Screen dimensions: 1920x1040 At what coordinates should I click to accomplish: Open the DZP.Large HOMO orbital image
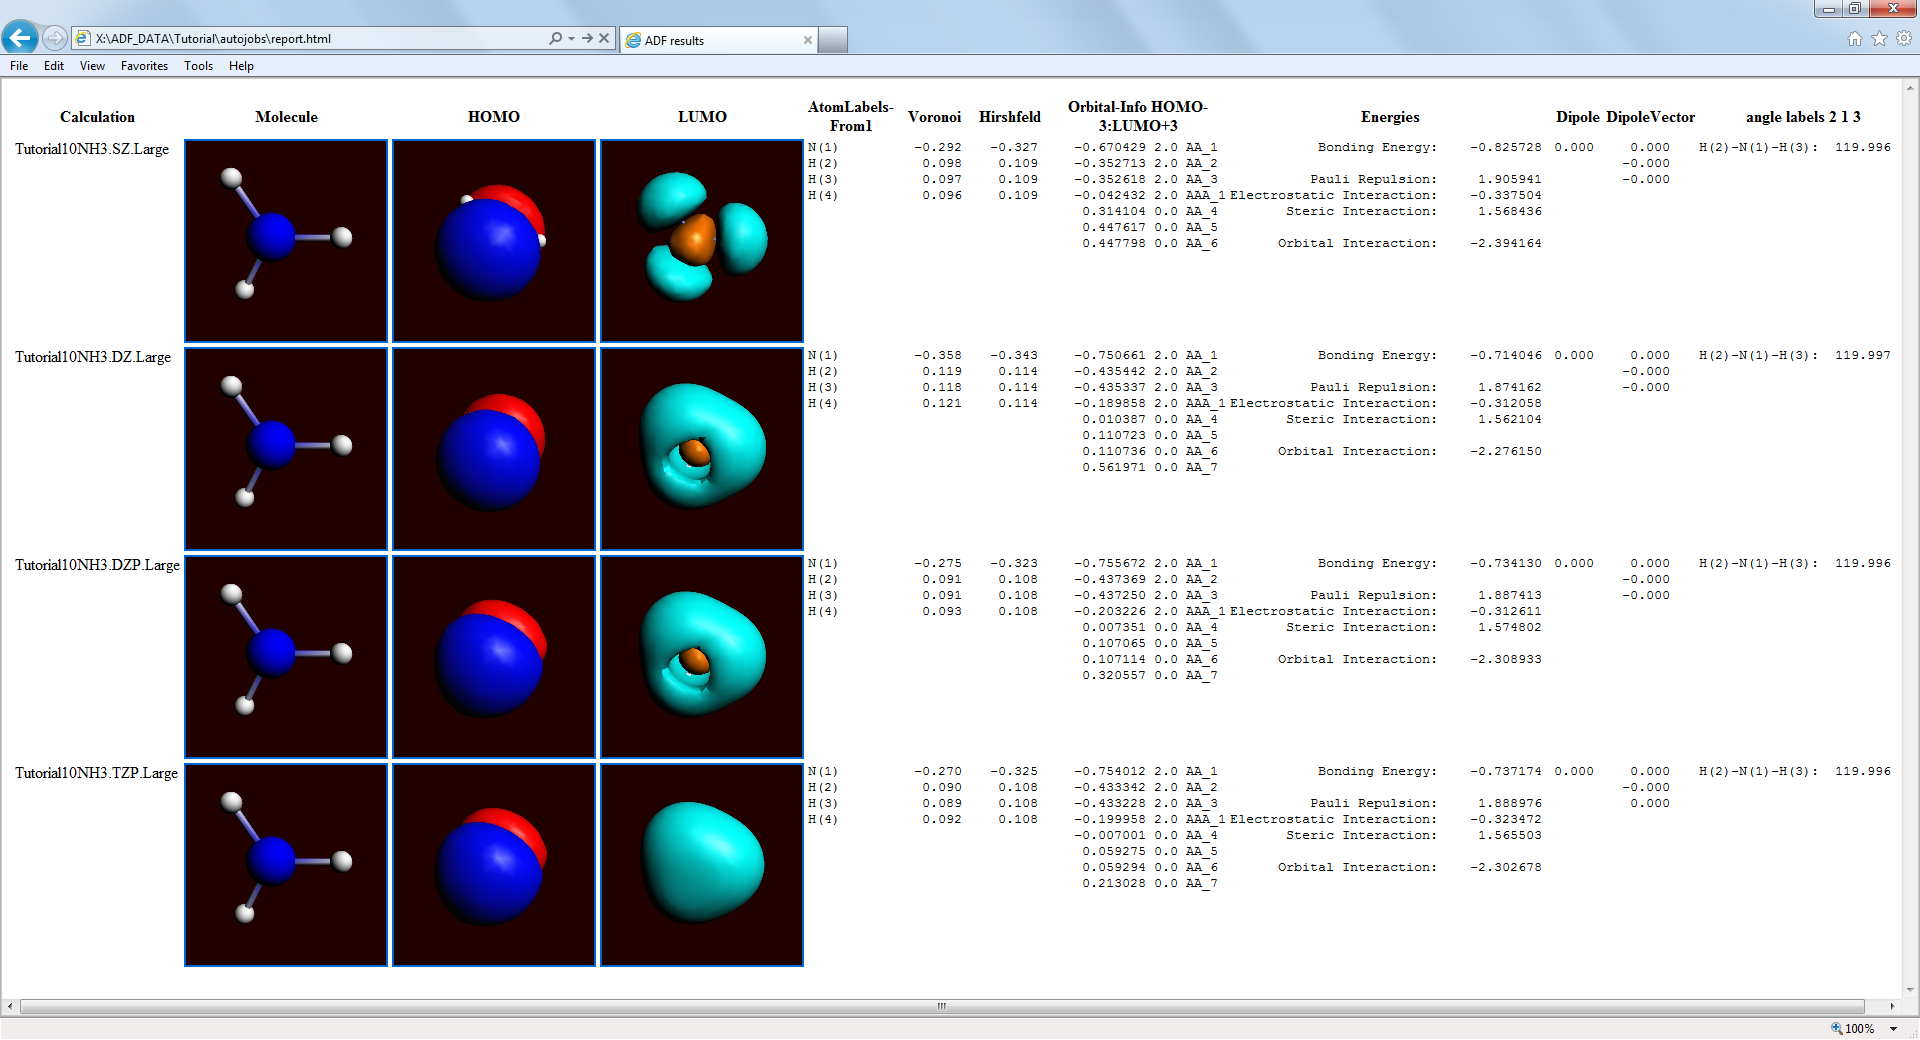coord(494,657)
